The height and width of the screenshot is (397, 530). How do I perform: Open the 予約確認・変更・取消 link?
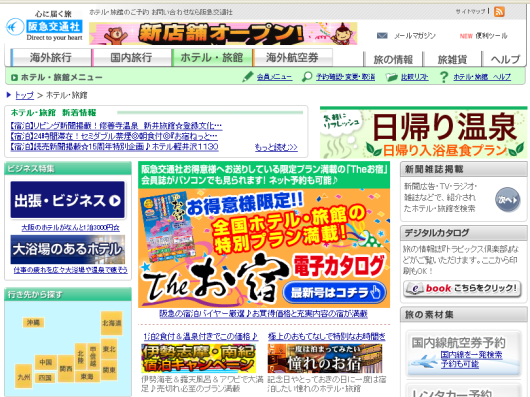pos(345,77)
